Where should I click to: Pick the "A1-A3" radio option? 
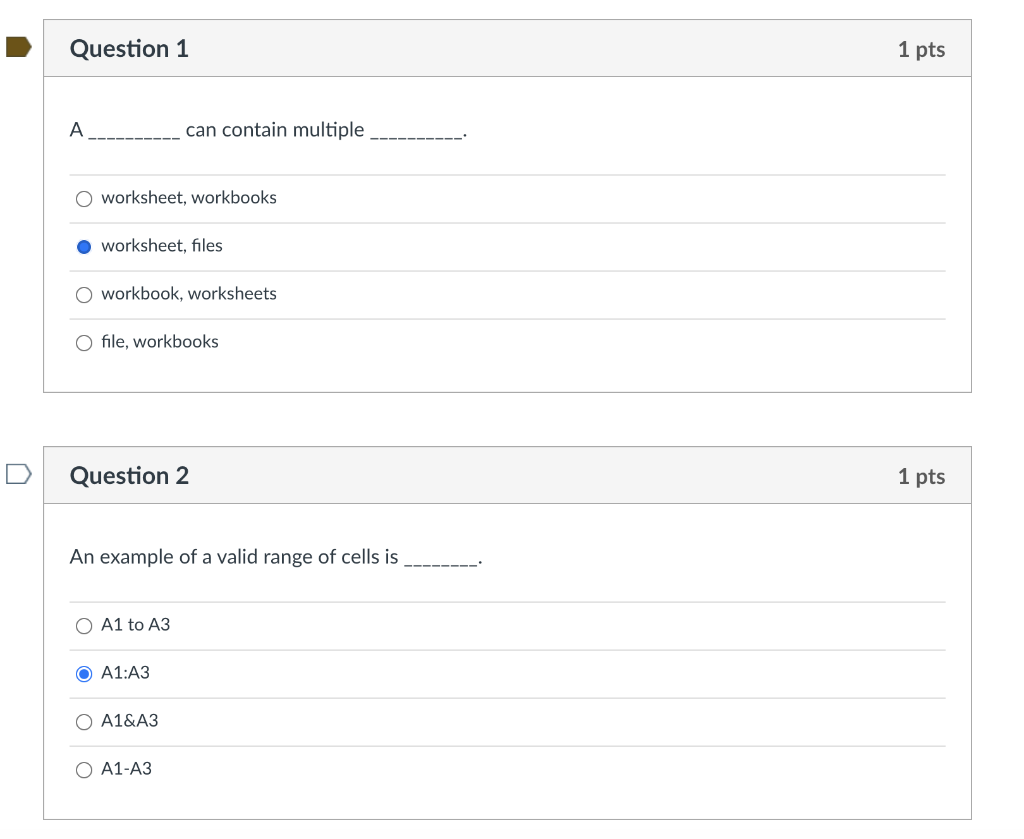[84, 769]
